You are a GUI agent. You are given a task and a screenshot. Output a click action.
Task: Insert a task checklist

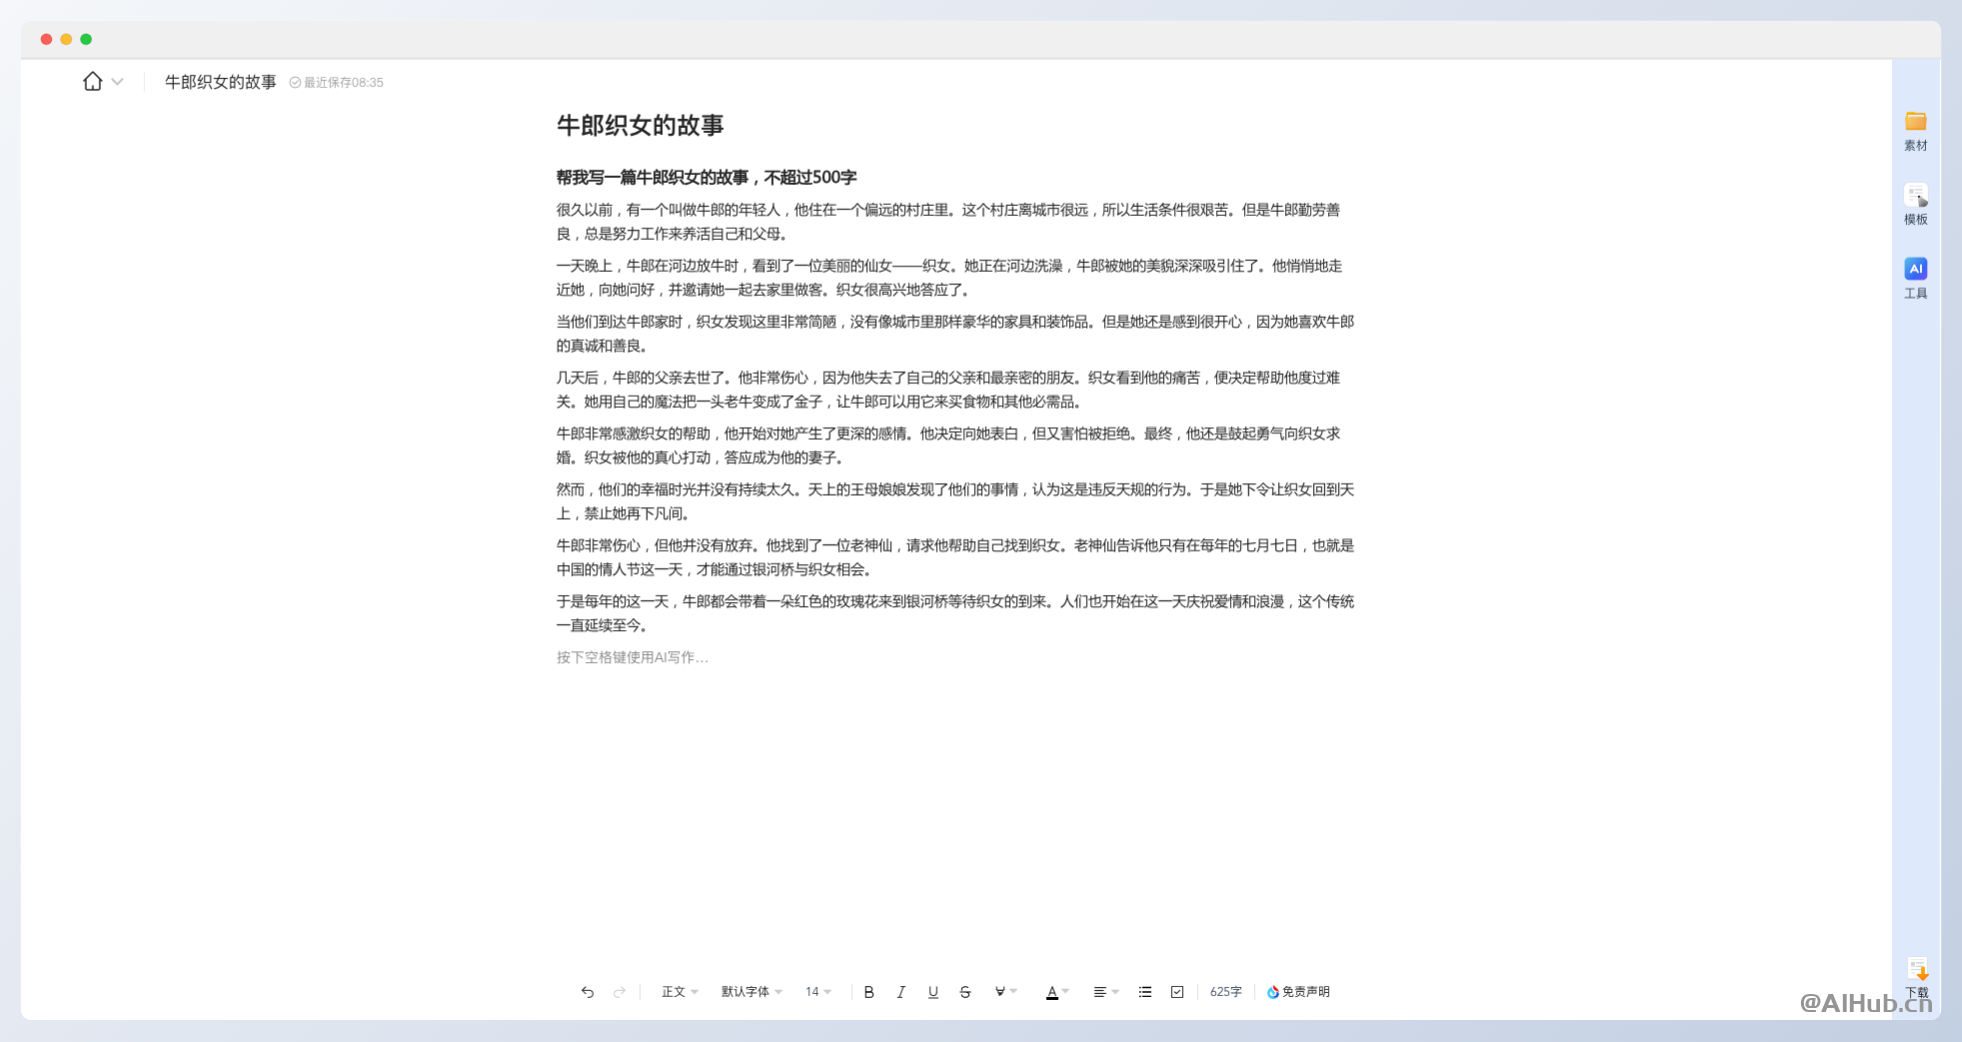pyautogui.click(x=1176, y=991)
